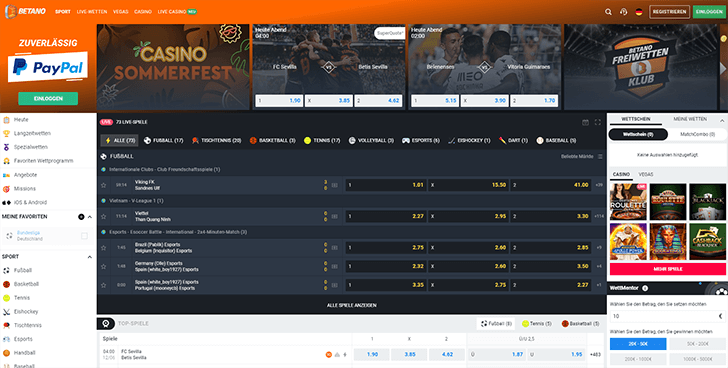Open Favoriten Wettprogramm icon in sidebar
728x368 pixels.
[6, 161]
